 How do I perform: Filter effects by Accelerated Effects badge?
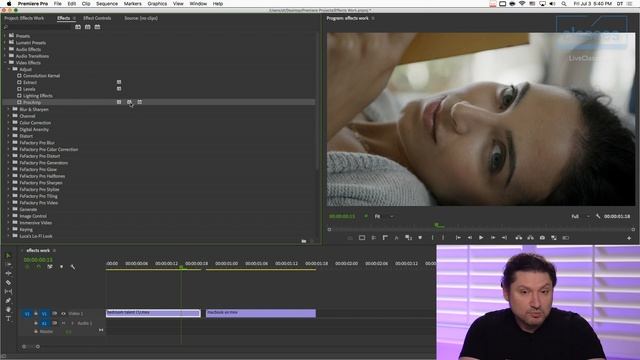click(78, 27)
